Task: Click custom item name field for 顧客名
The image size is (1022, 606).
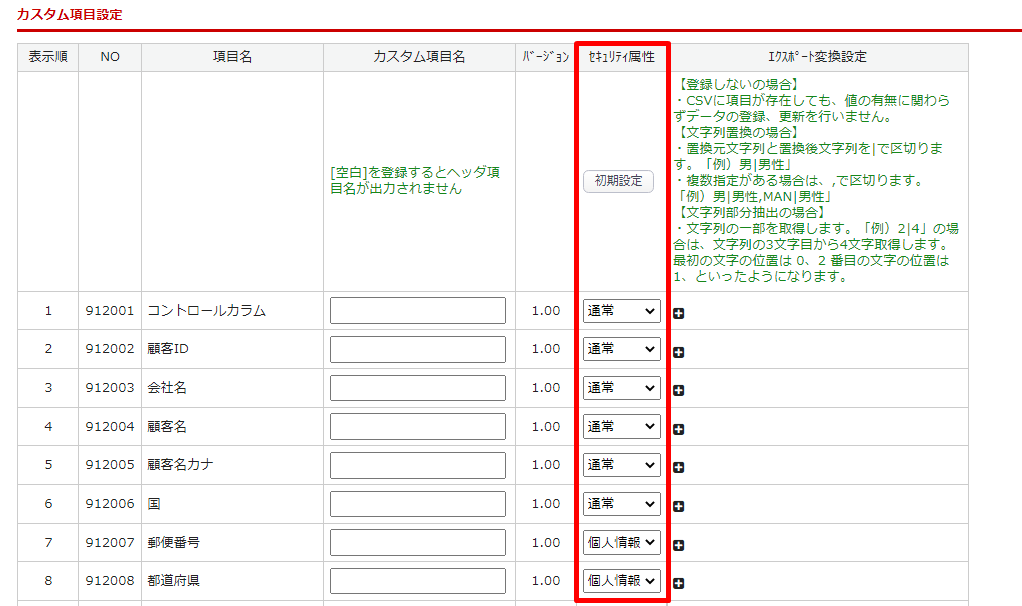Action: point(418,426)
